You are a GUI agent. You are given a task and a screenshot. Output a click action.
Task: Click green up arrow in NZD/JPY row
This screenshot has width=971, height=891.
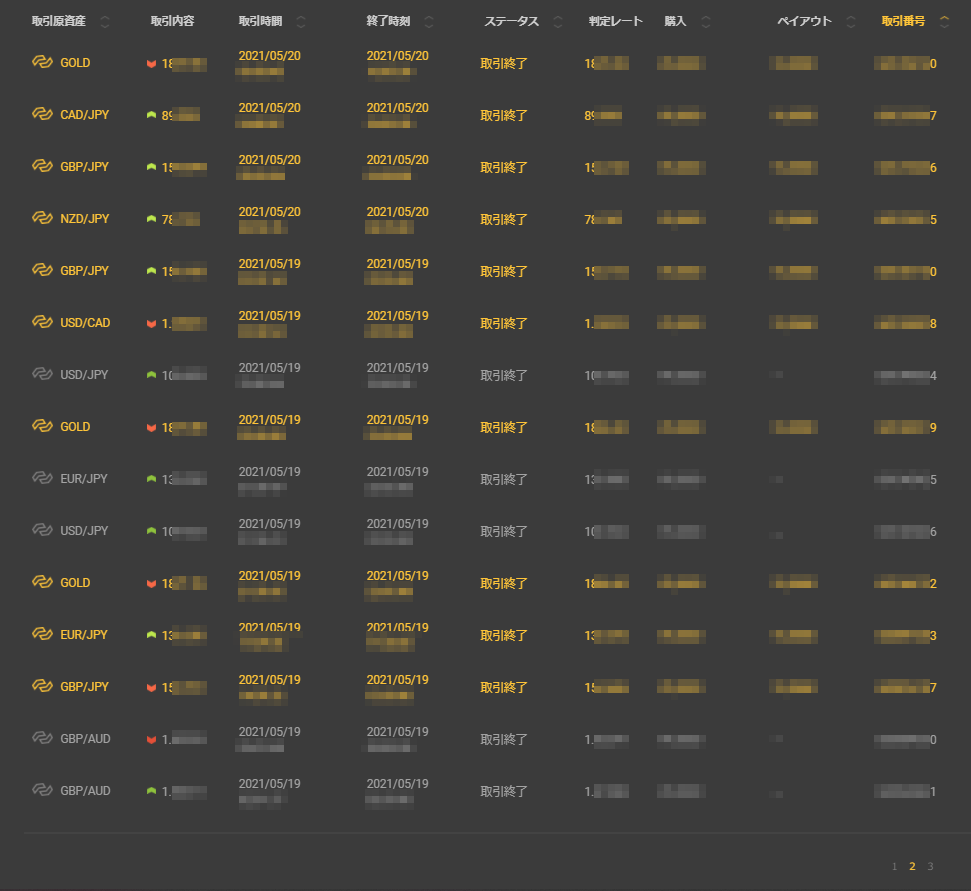(x=151, y=219)
